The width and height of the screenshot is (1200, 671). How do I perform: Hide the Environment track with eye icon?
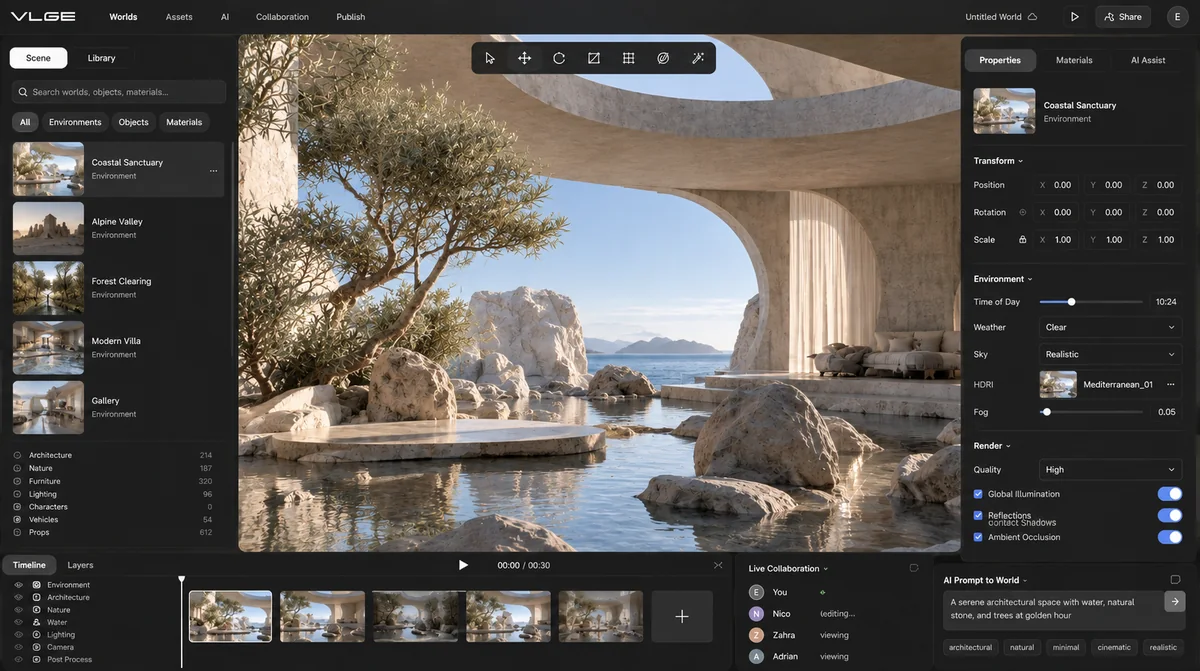coord(18,585)
